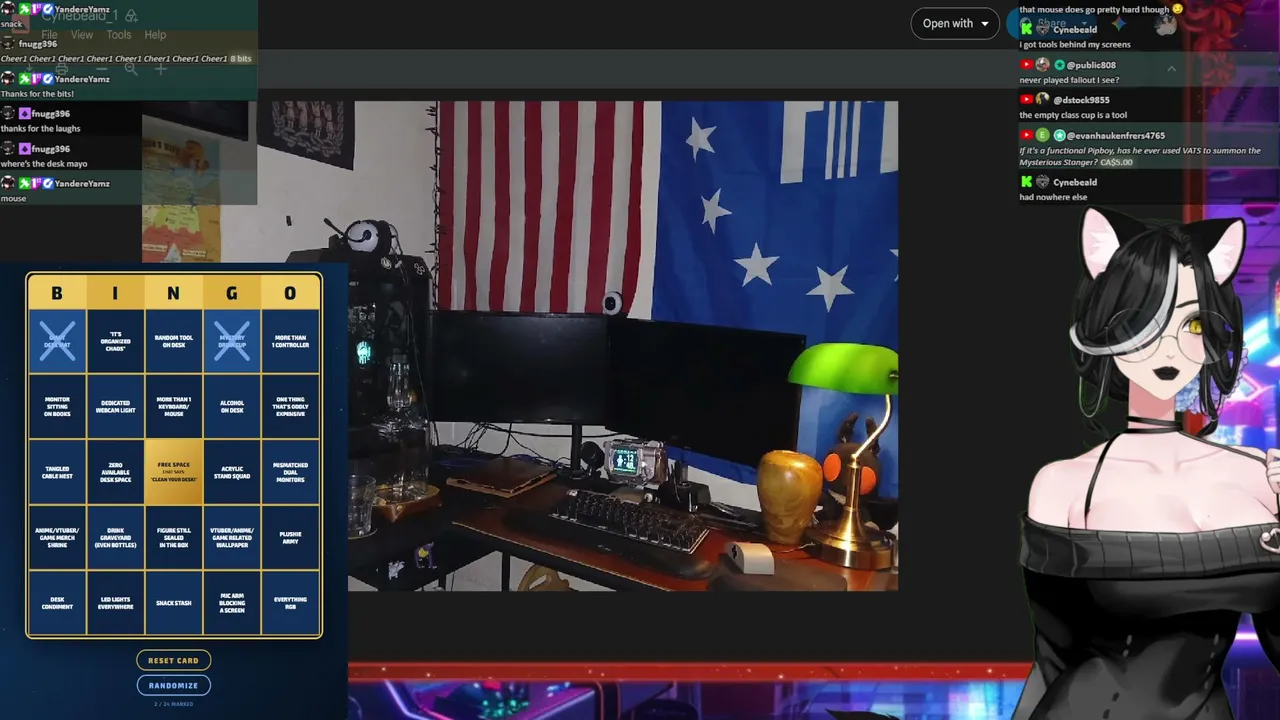Open the File menu

point(49,35)
